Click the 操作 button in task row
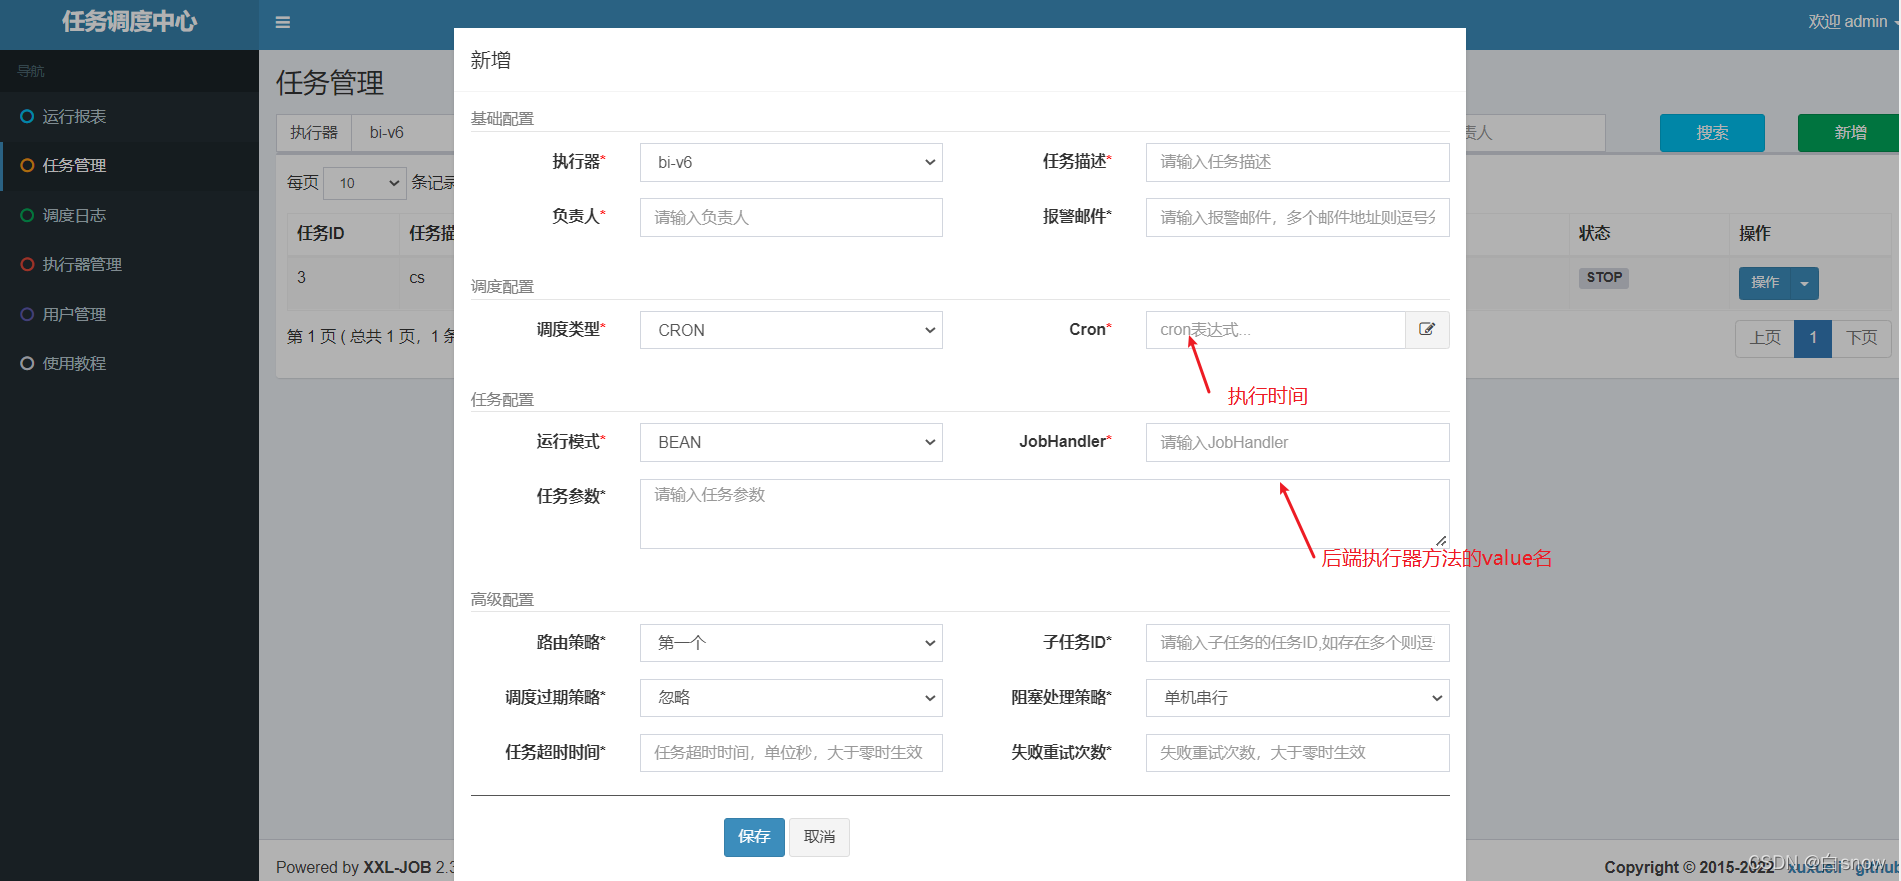 (x=1765, y=283)
